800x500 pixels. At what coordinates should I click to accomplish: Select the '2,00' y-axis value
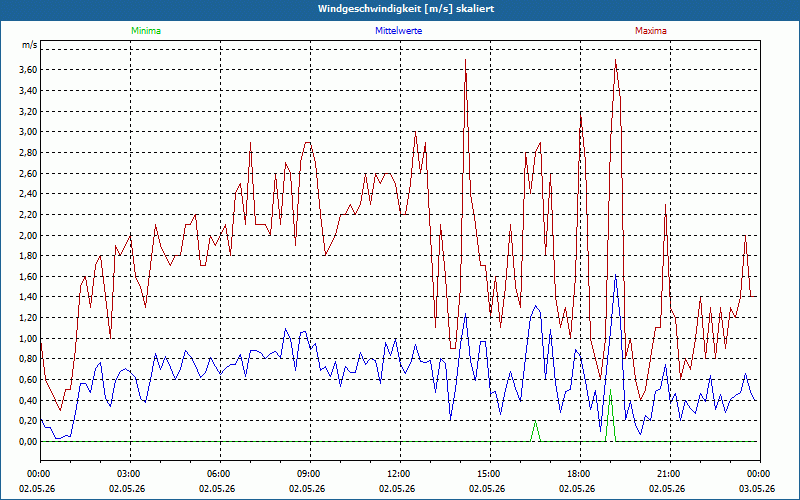tap(28, 235)
